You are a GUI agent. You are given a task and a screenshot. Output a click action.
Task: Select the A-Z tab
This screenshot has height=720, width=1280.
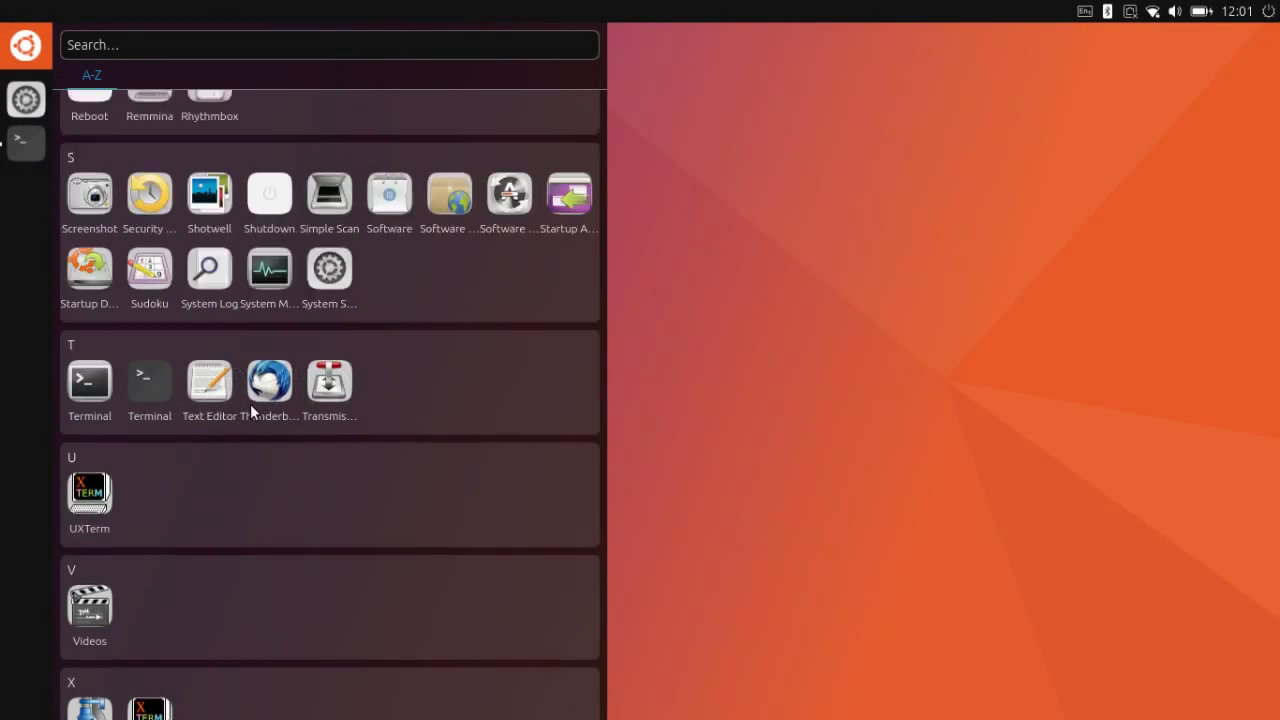pyautogui.click(x=92, y=75)
